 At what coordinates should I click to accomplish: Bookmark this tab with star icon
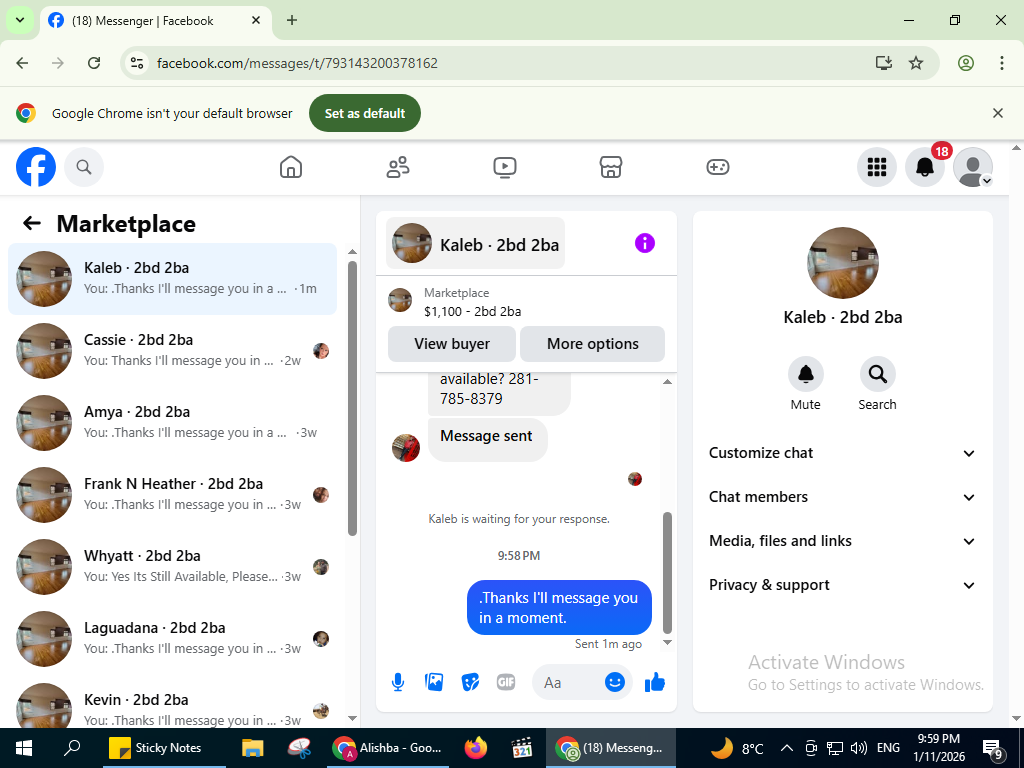pyautogui.click(x=916, y=63)
